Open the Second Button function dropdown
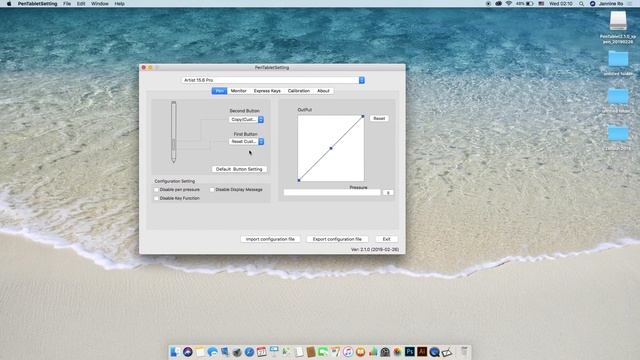 tap(247, 120)
